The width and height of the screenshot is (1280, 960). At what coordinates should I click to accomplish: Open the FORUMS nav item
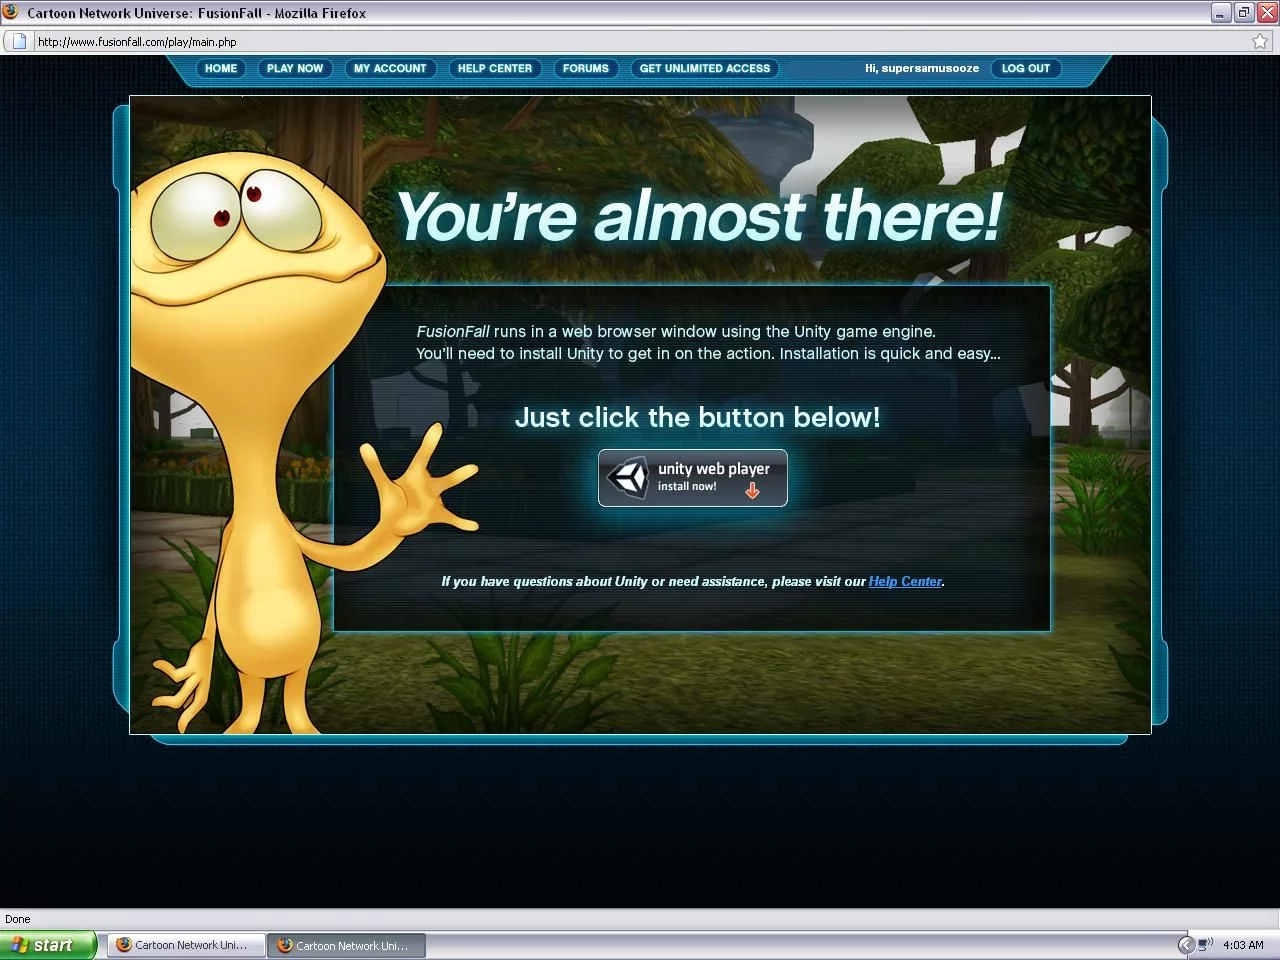click(585, 68)
